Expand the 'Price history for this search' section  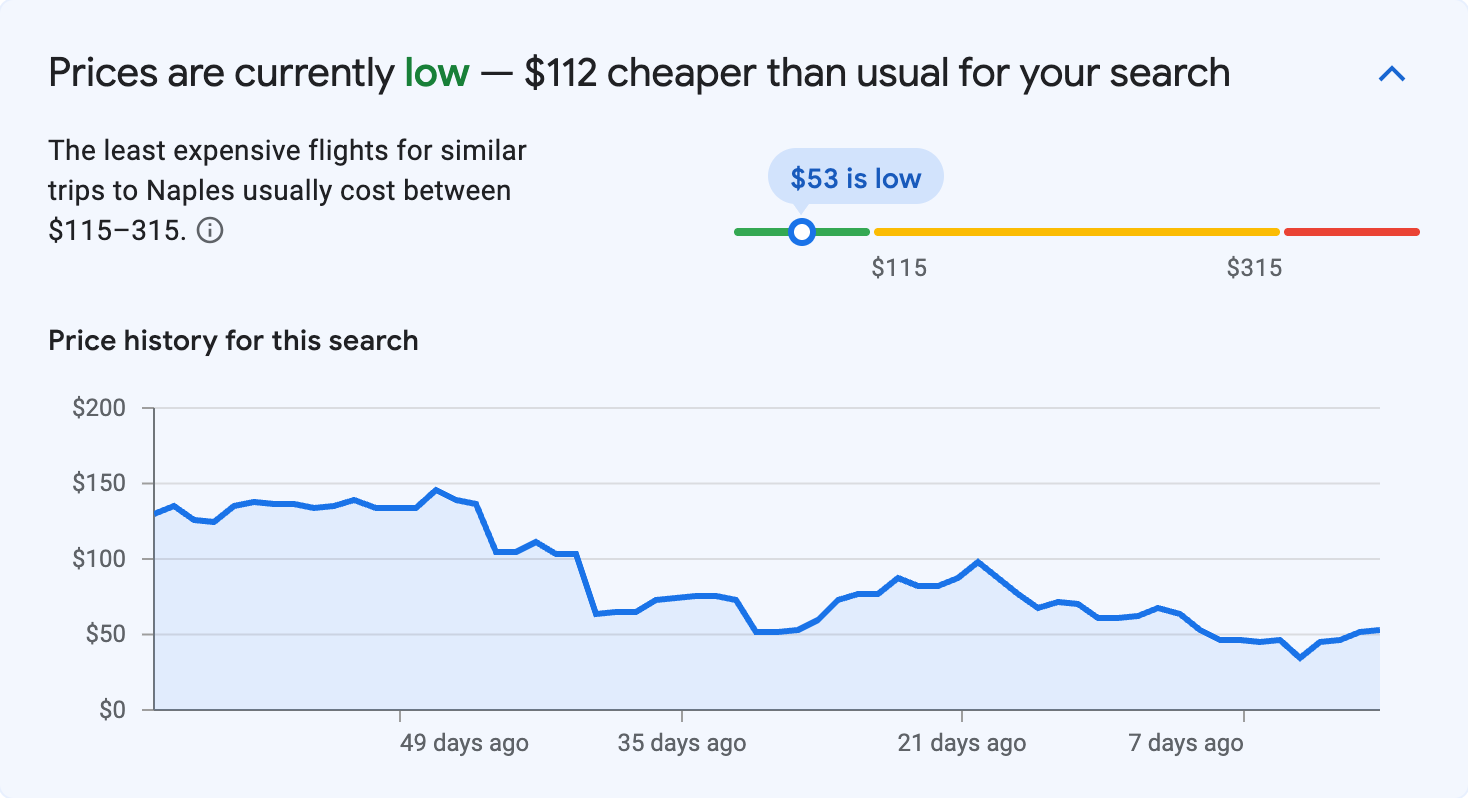(x=232, y=341)
